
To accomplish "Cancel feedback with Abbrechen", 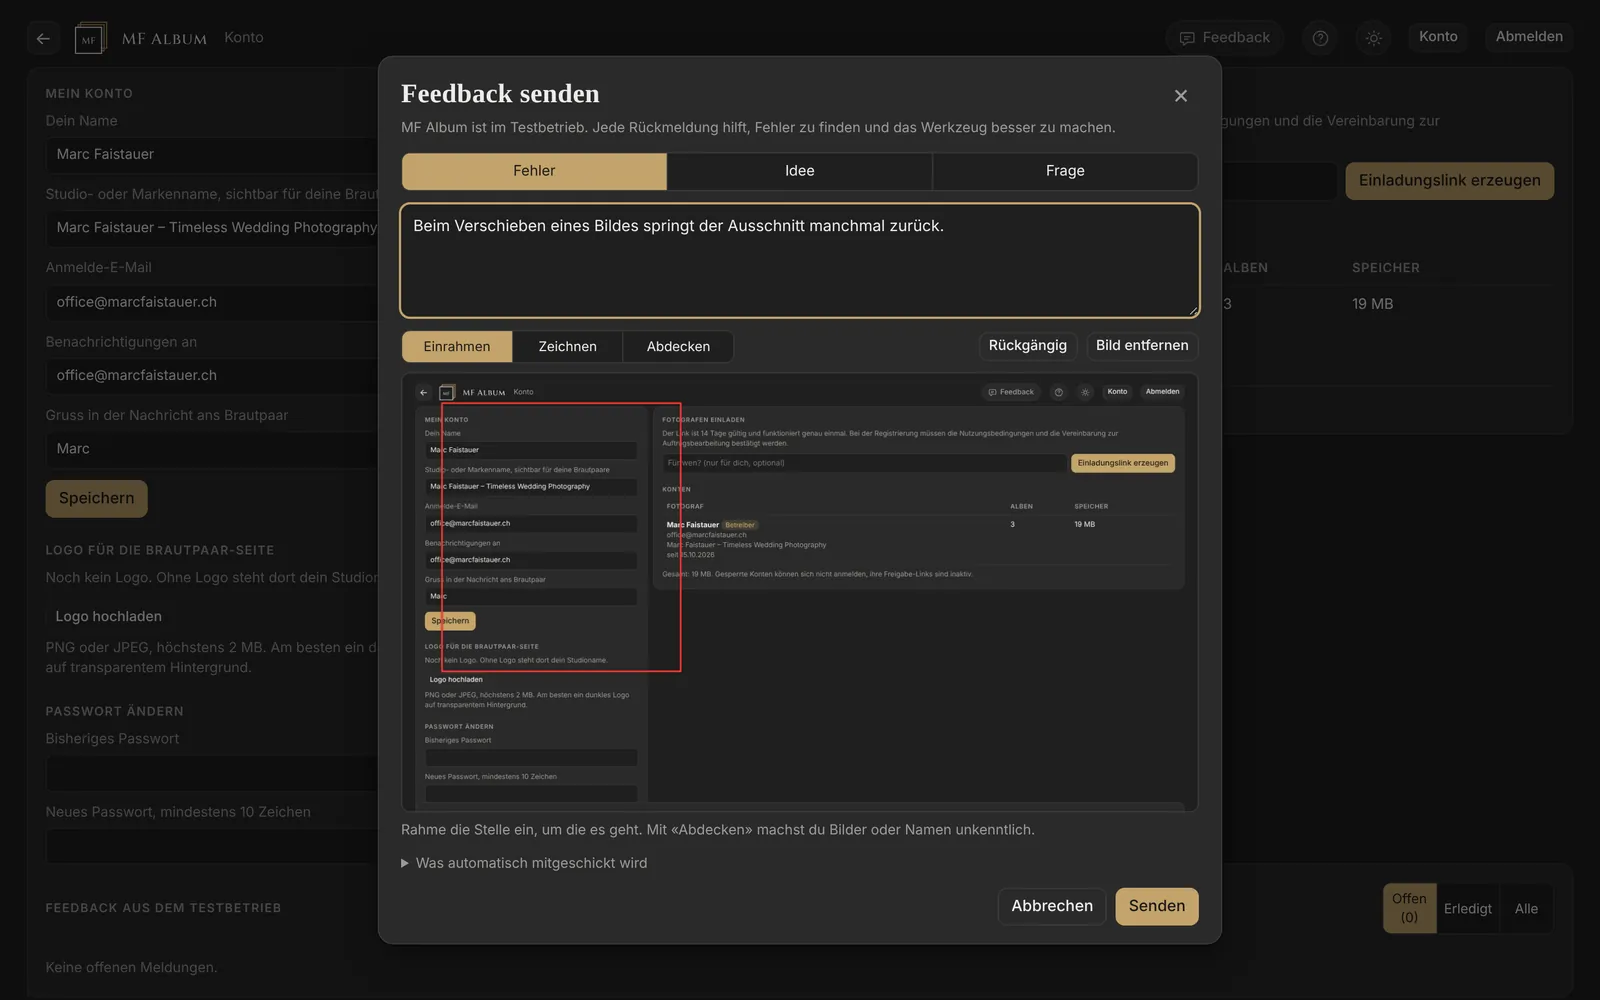I will [1052, 906].
